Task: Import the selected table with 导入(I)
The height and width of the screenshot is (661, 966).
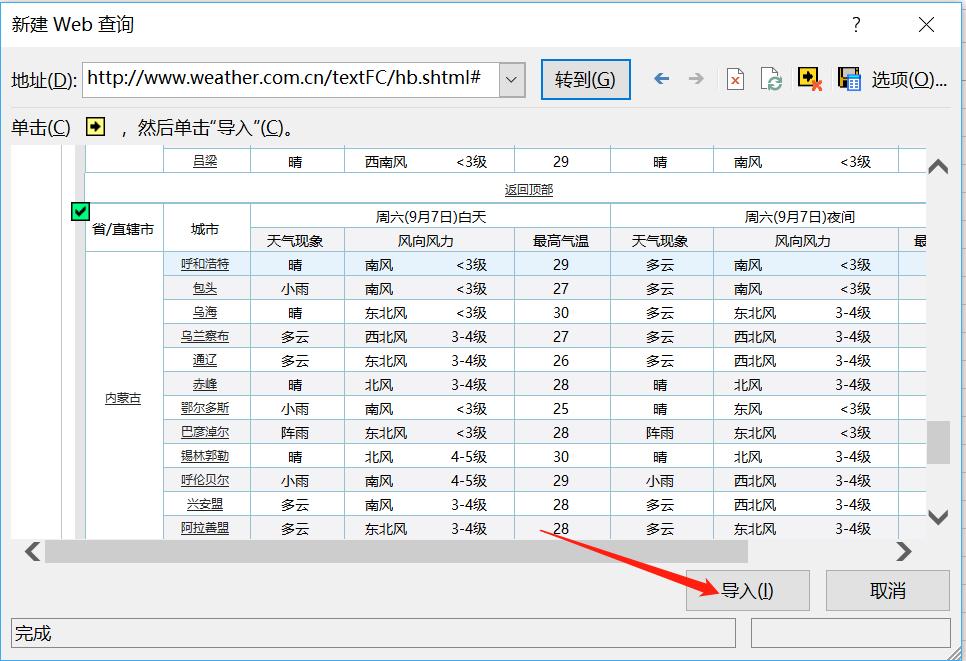Action: 748,590
